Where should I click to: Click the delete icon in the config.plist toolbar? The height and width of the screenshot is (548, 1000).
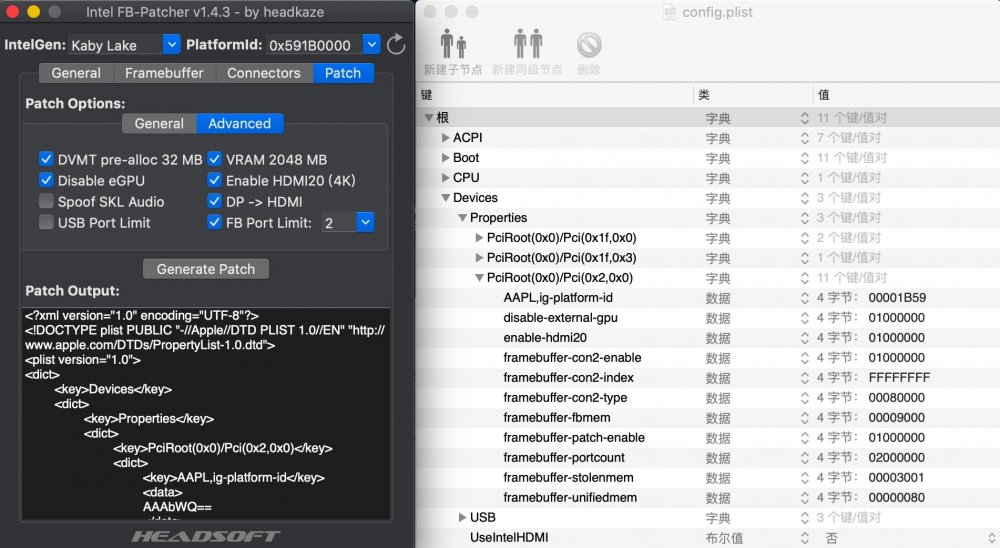[x=589, y=45]
